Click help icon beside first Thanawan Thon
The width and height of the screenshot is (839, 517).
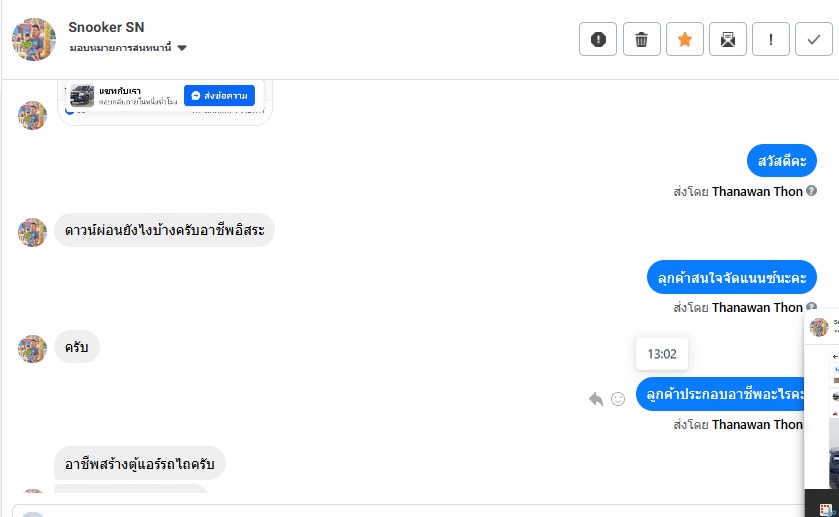[x=812, y=191]
